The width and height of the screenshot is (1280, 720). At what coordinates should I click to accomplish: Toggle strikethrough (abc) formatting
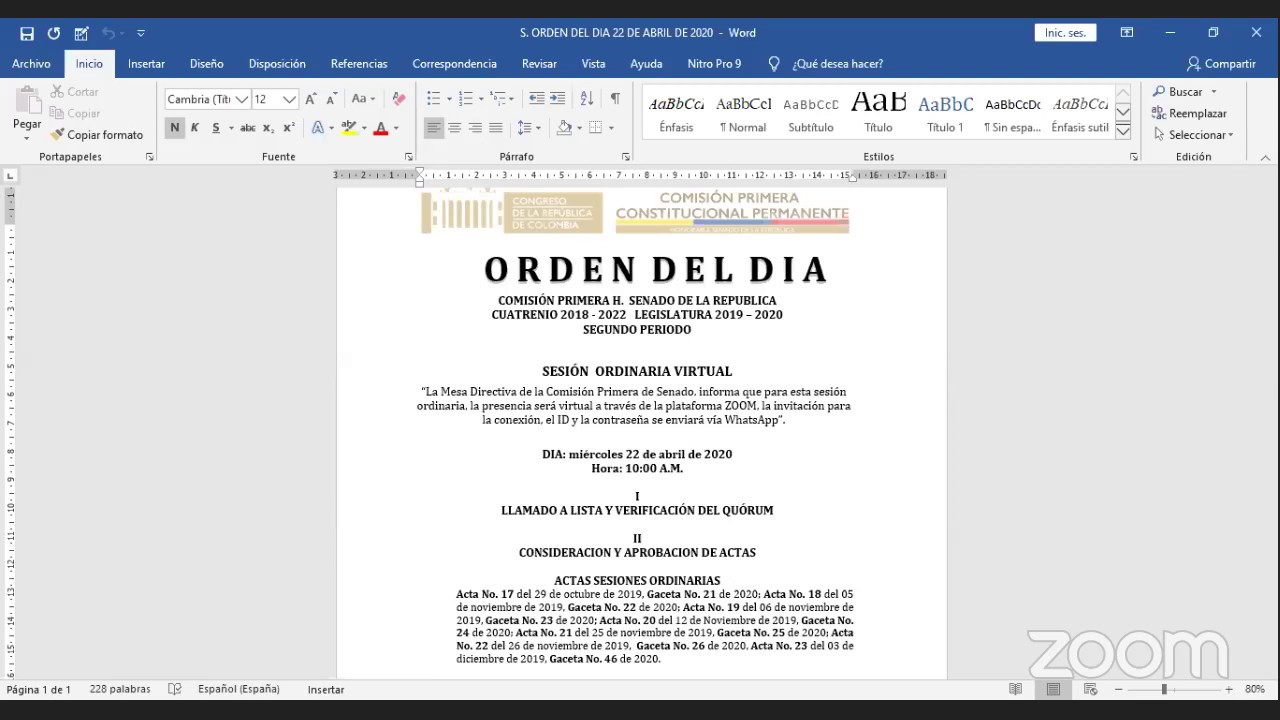click(x=247, y=128)
